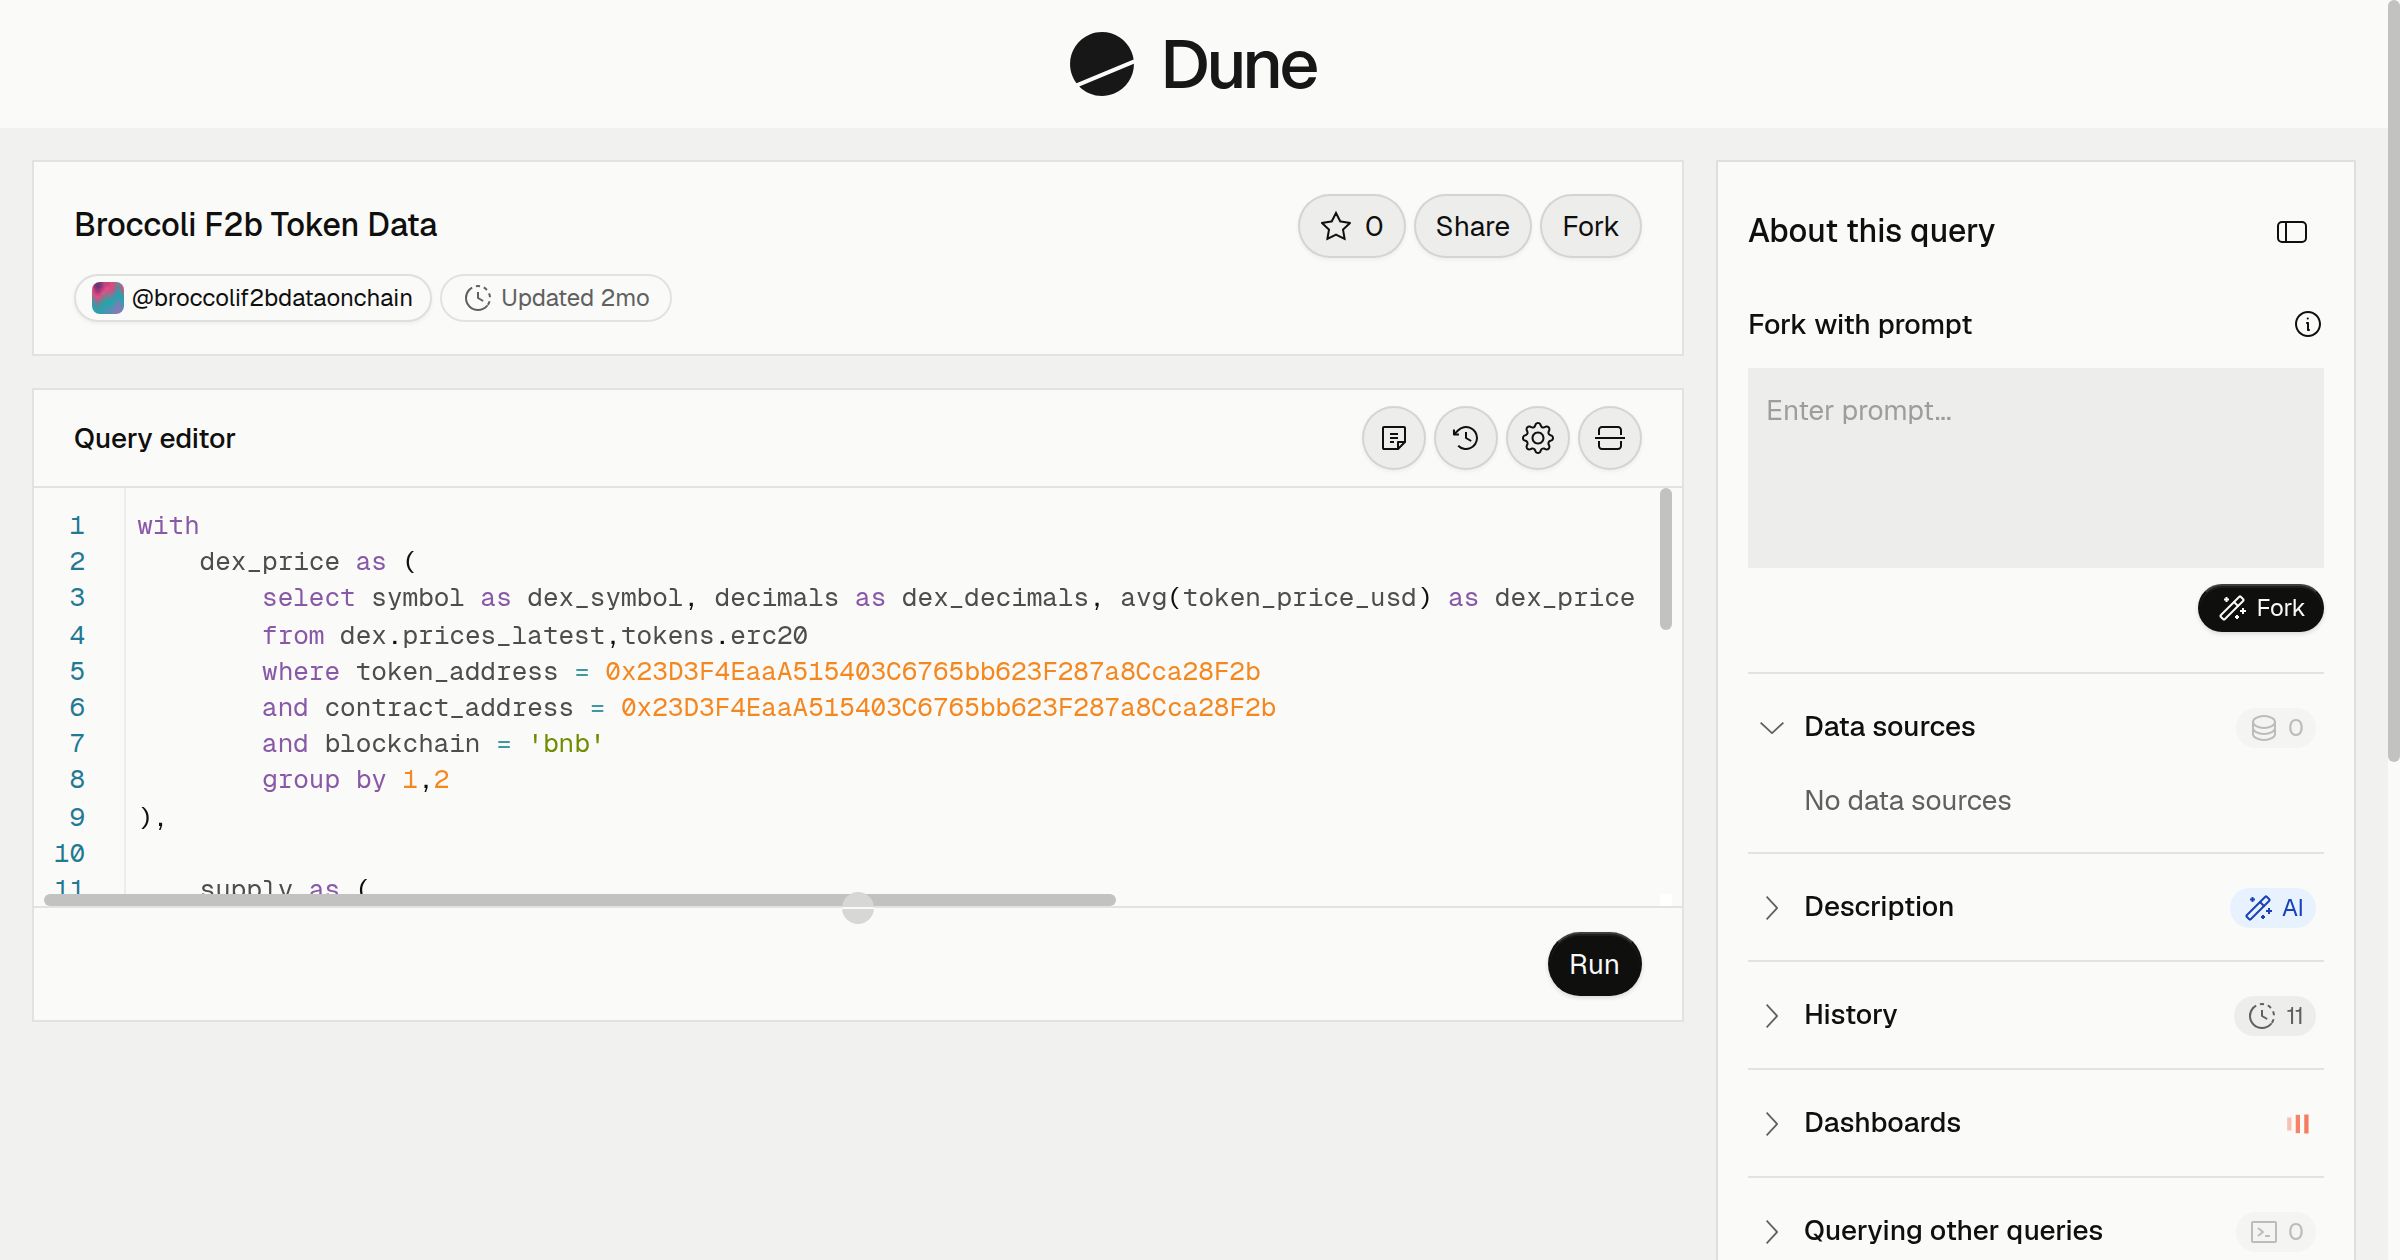Click the Dune logo icon
Image resolution: width=2400 pixels, height=1260 pixels.
pos(1101,64)
